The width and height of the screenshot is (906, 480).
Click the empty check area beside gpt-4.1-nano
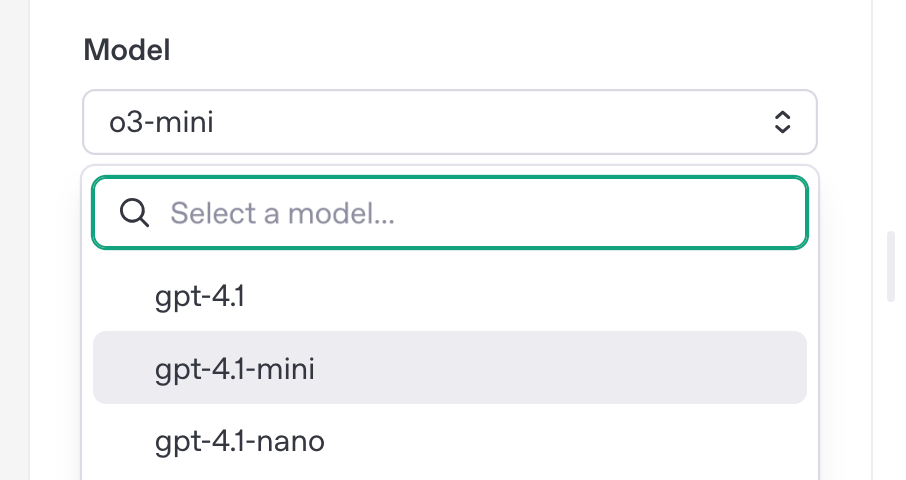(x=124, y=441)
